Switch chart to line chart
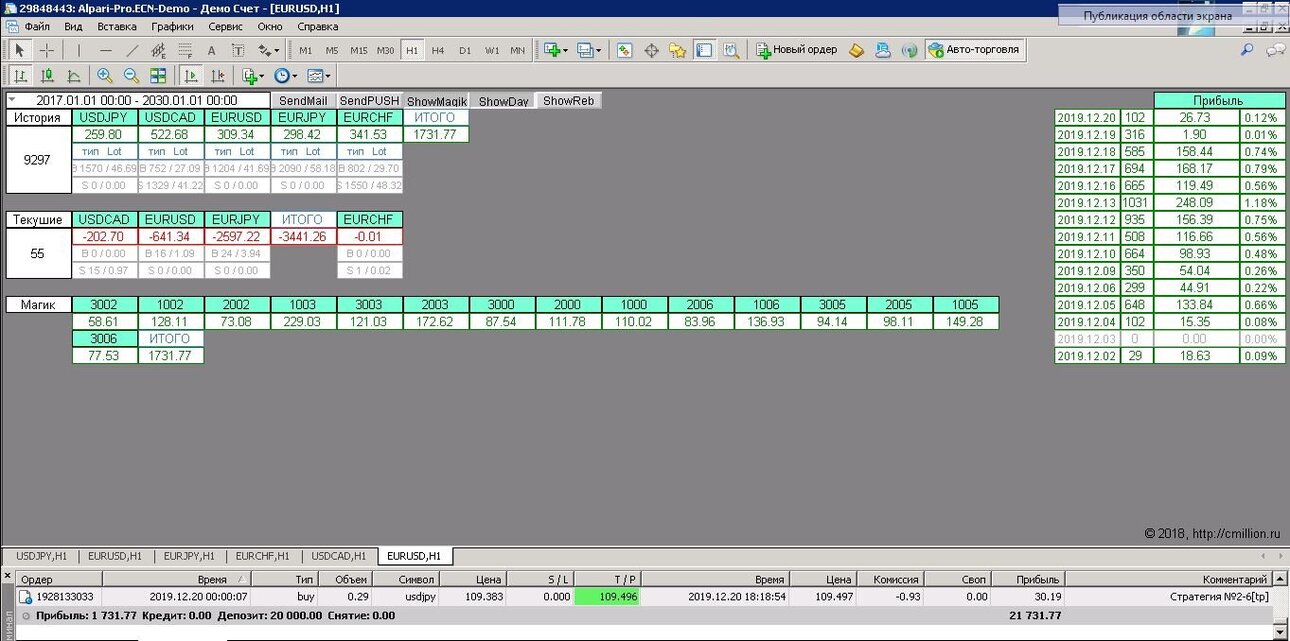This screenshot has height=641, width=1290. tap(73, 76)
